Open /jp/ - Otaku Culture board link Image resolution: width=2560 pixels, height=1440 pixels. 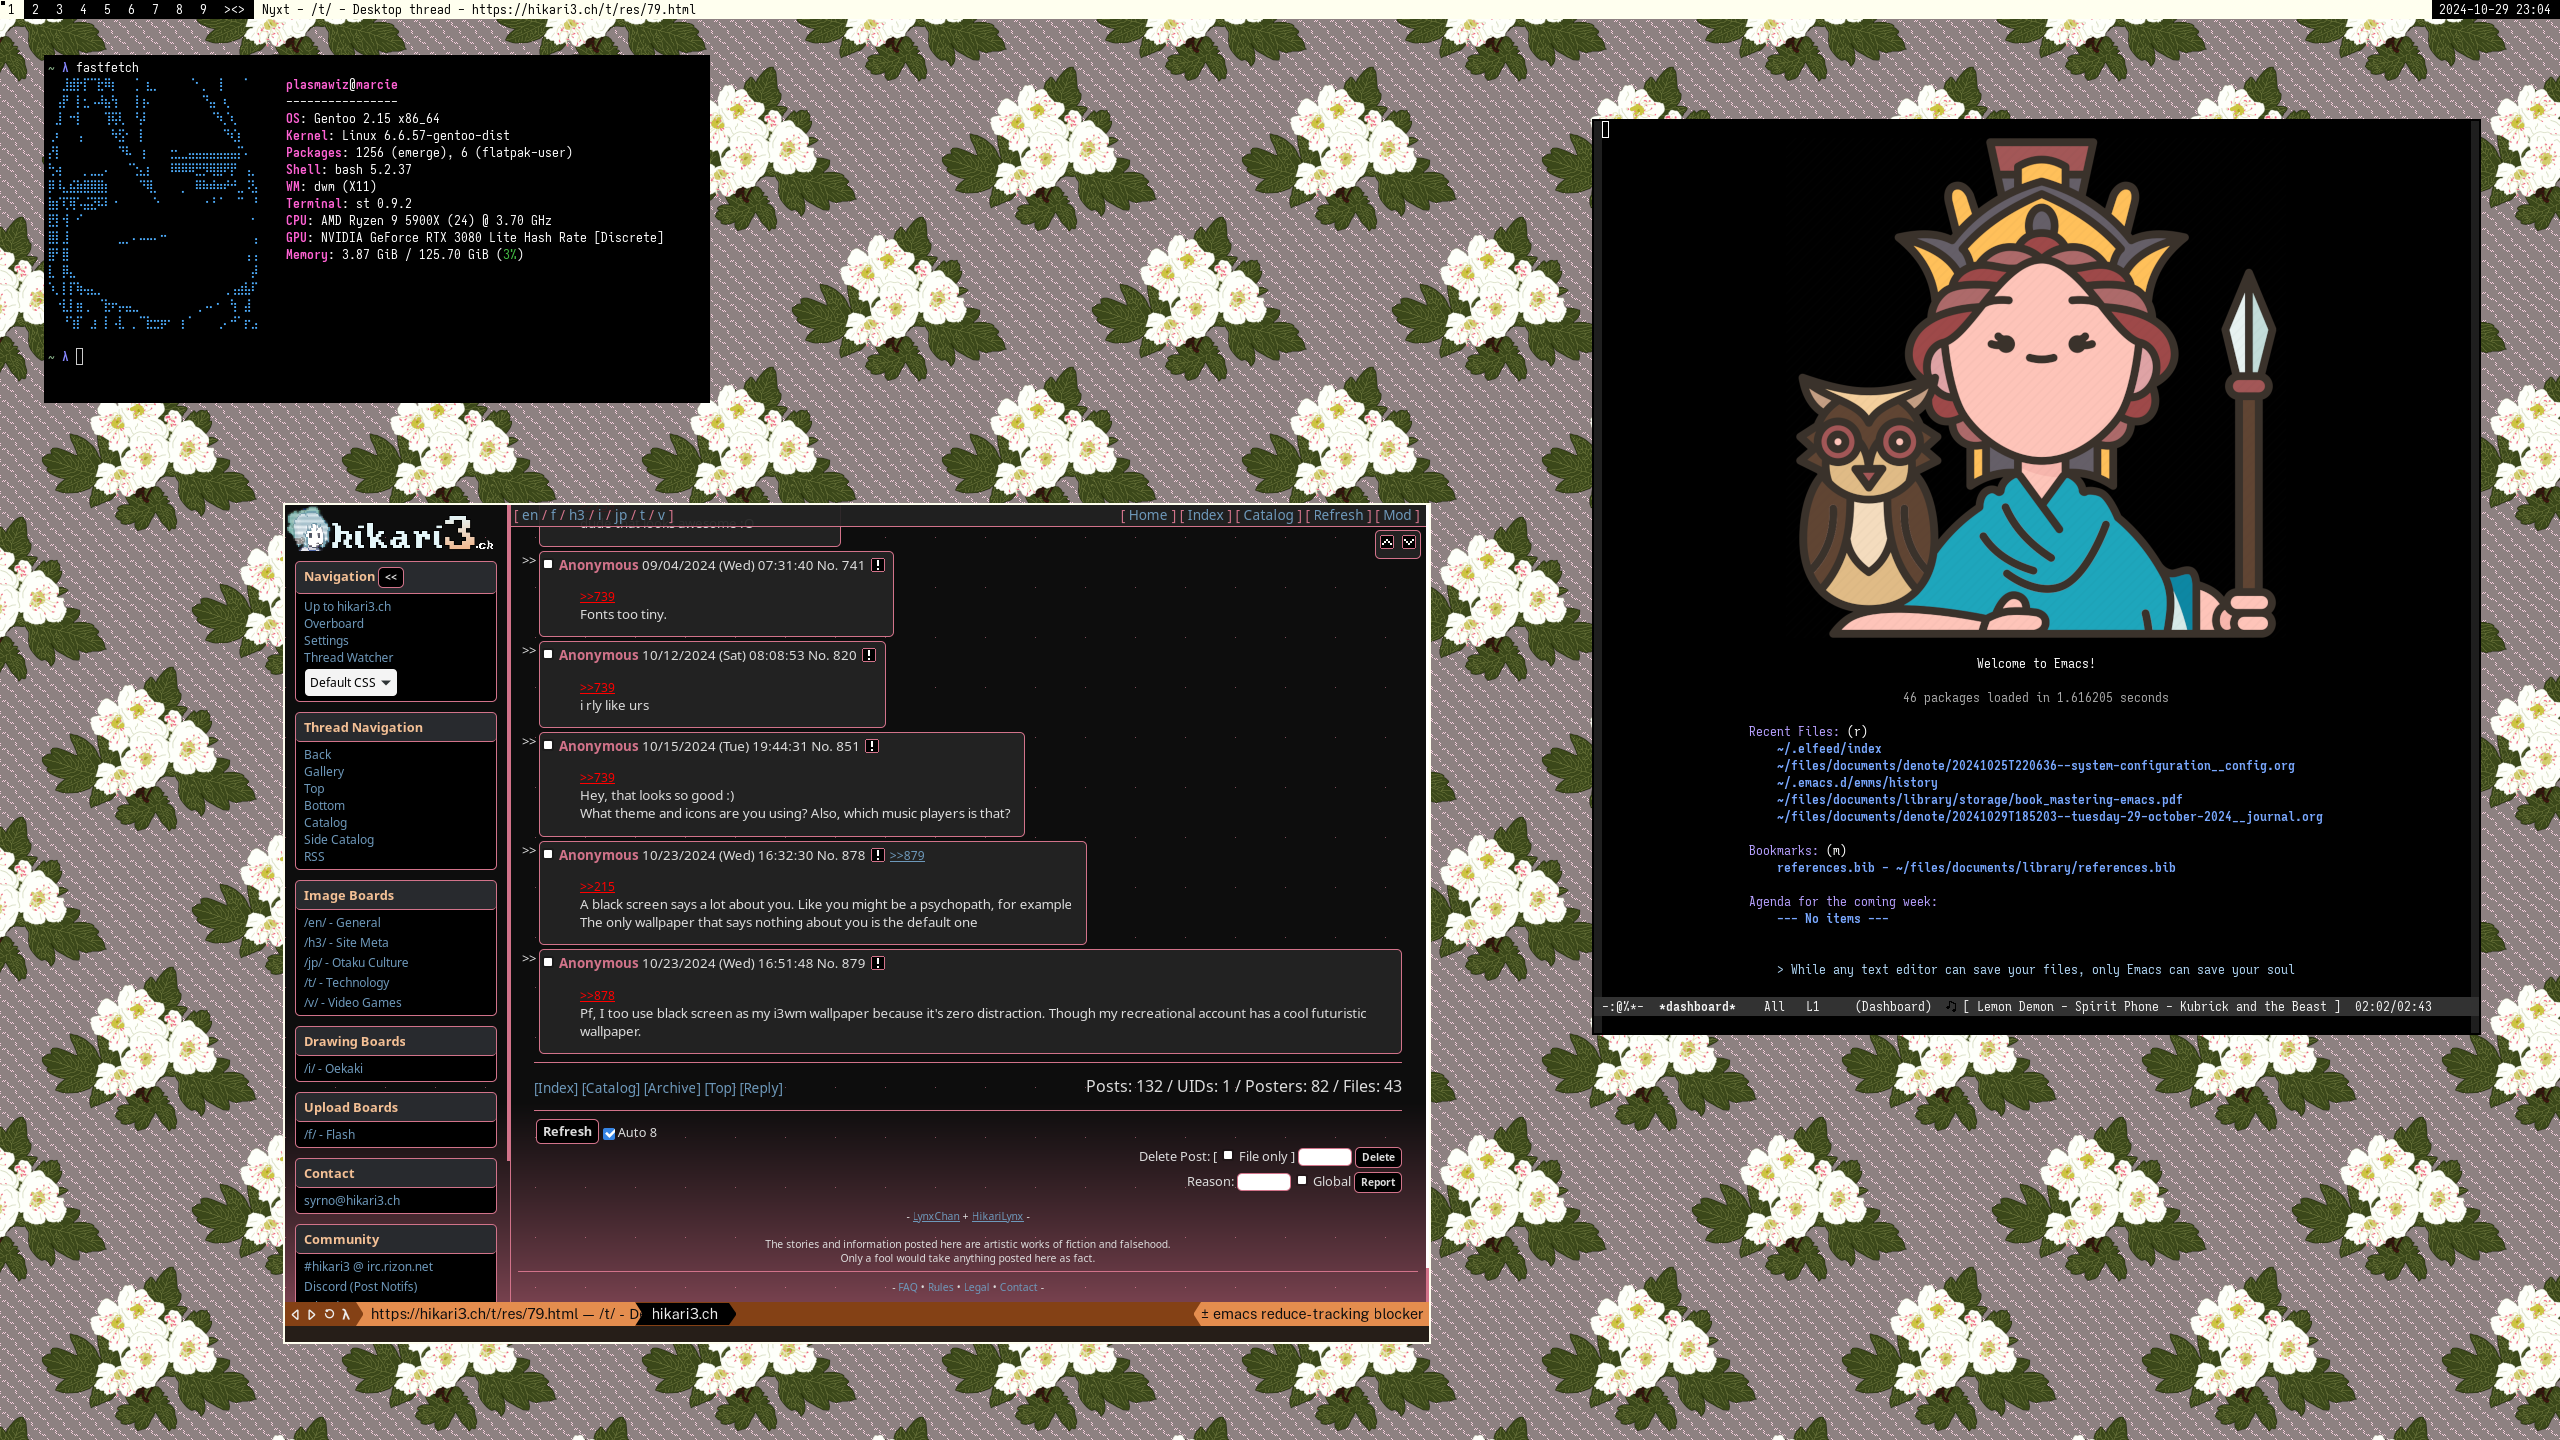[x=356, y=962]
